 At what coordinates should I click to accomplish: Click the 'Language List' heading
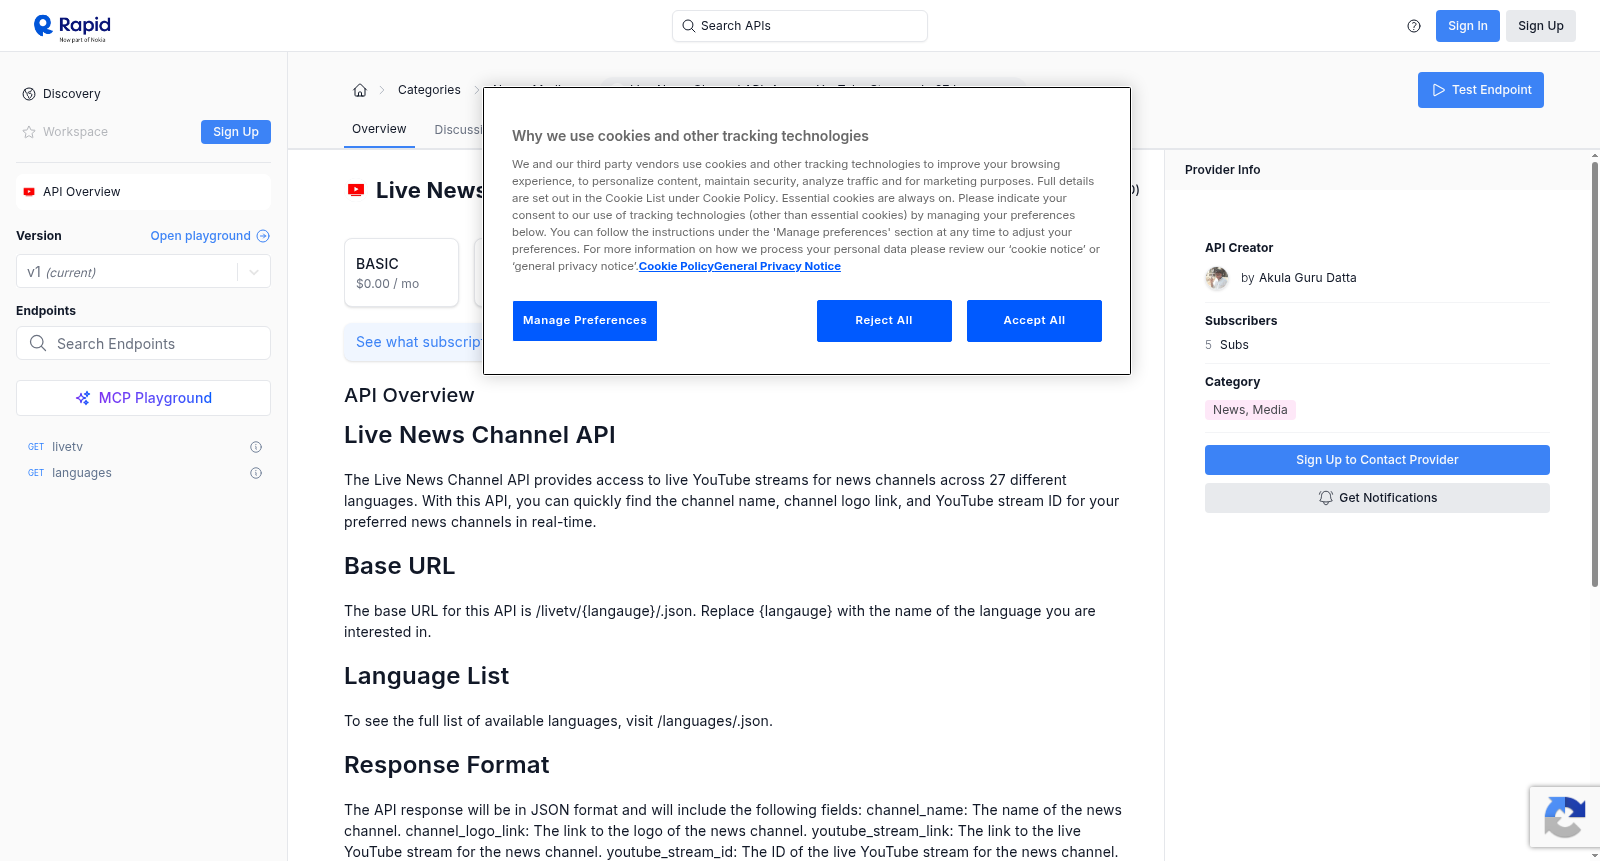point(426,676)
